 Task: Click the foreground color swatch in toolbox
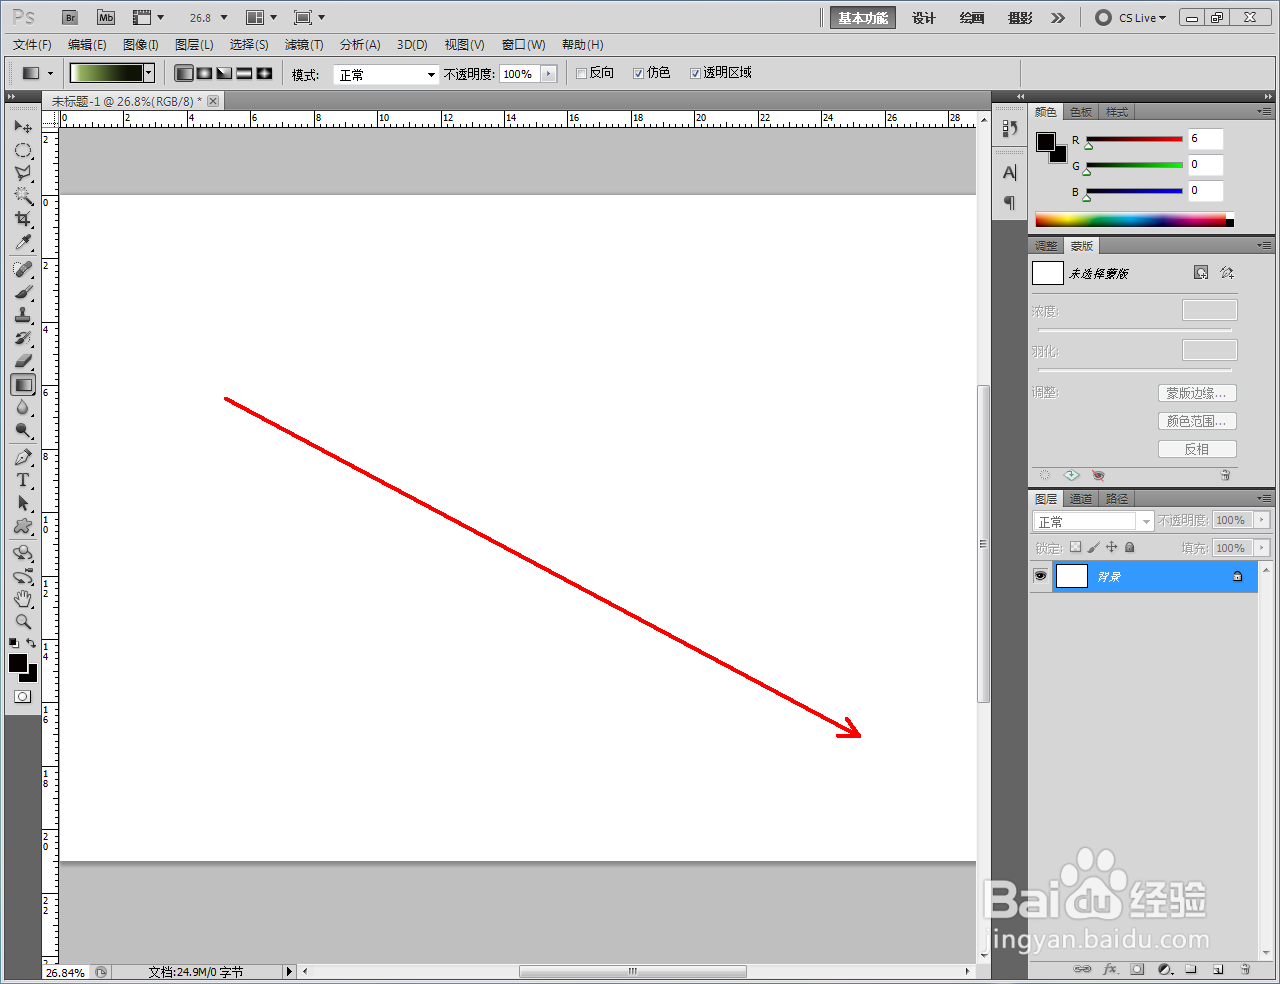pos(18,663)
